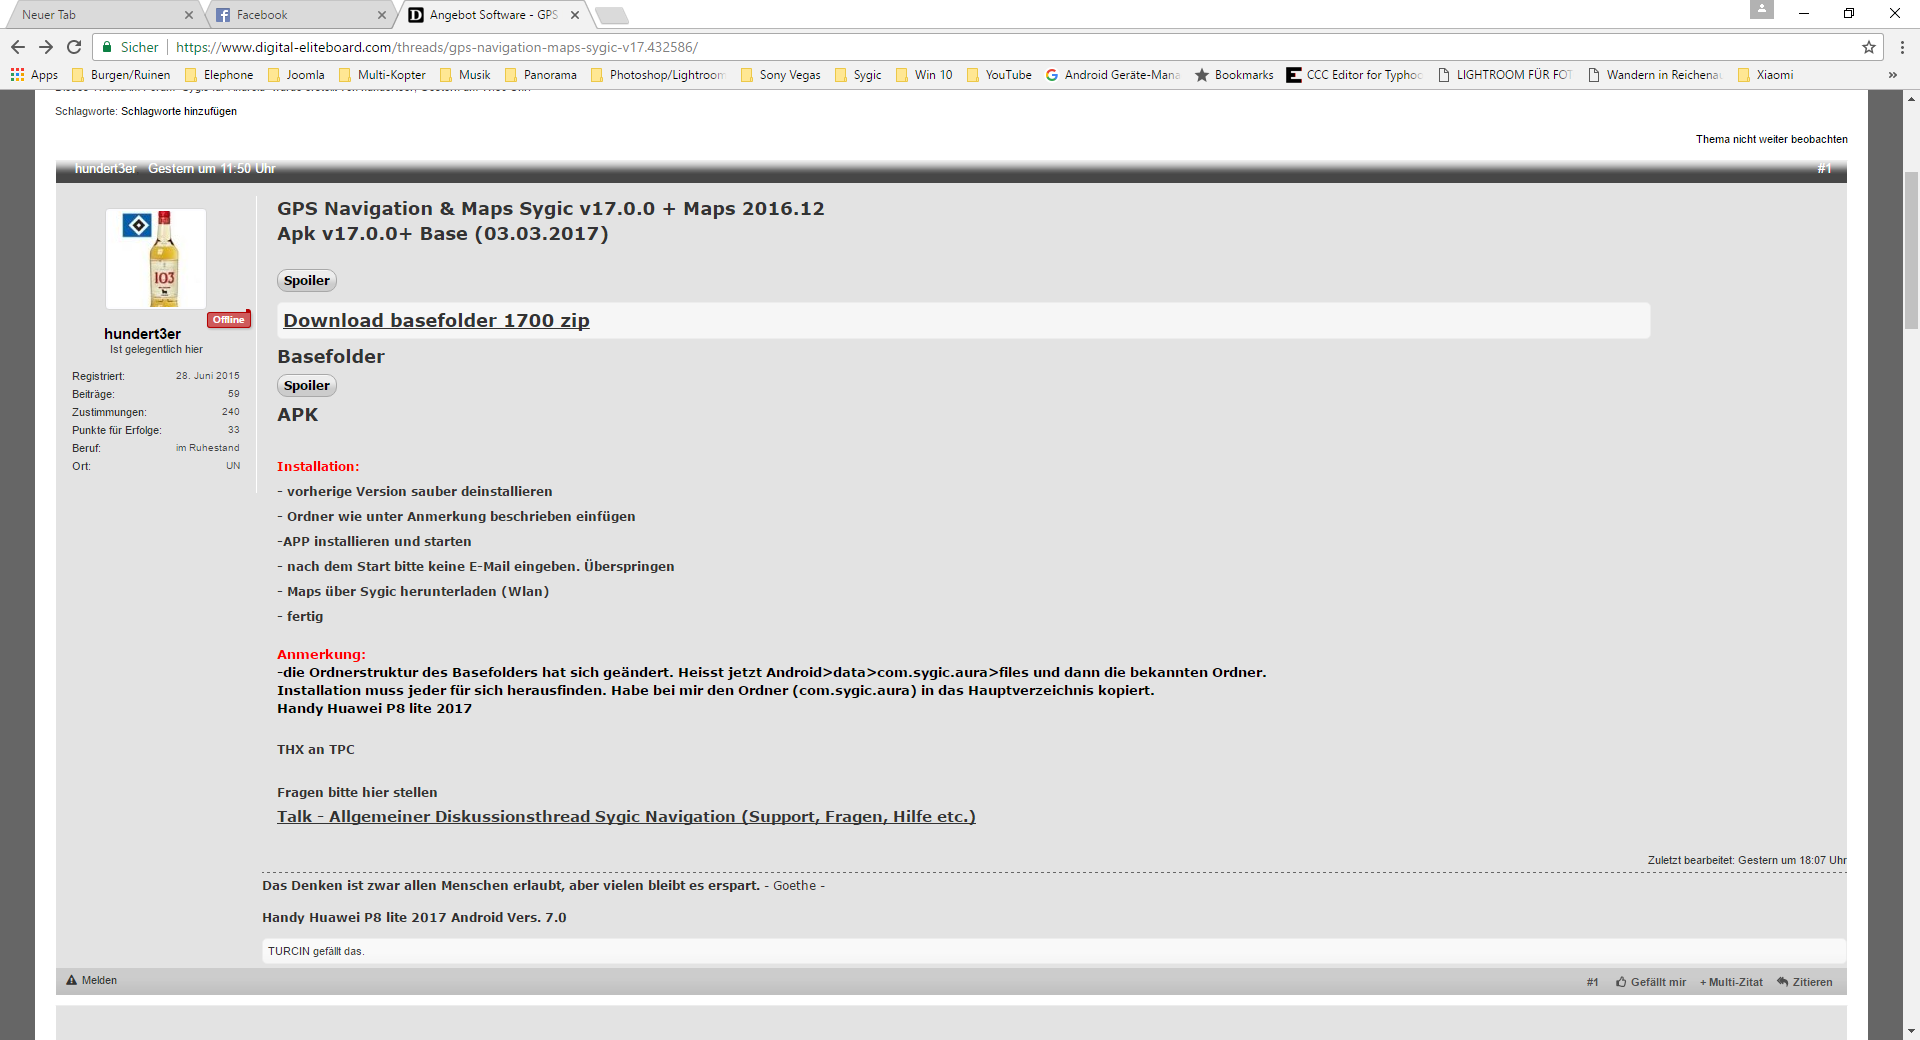Viewport: 1920px width, 1040px height.
Task: Quote the post with Zitieren
Action: 1805,982
